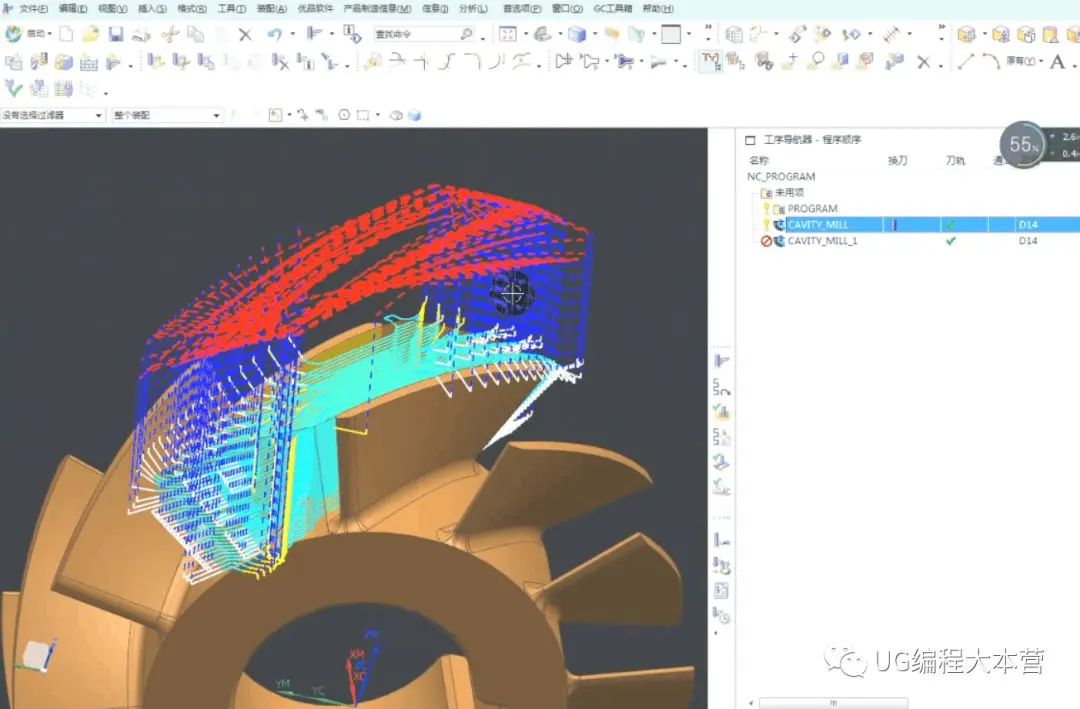
Task: Click the Tool Path column header
Action: click(x=955, y=161)
